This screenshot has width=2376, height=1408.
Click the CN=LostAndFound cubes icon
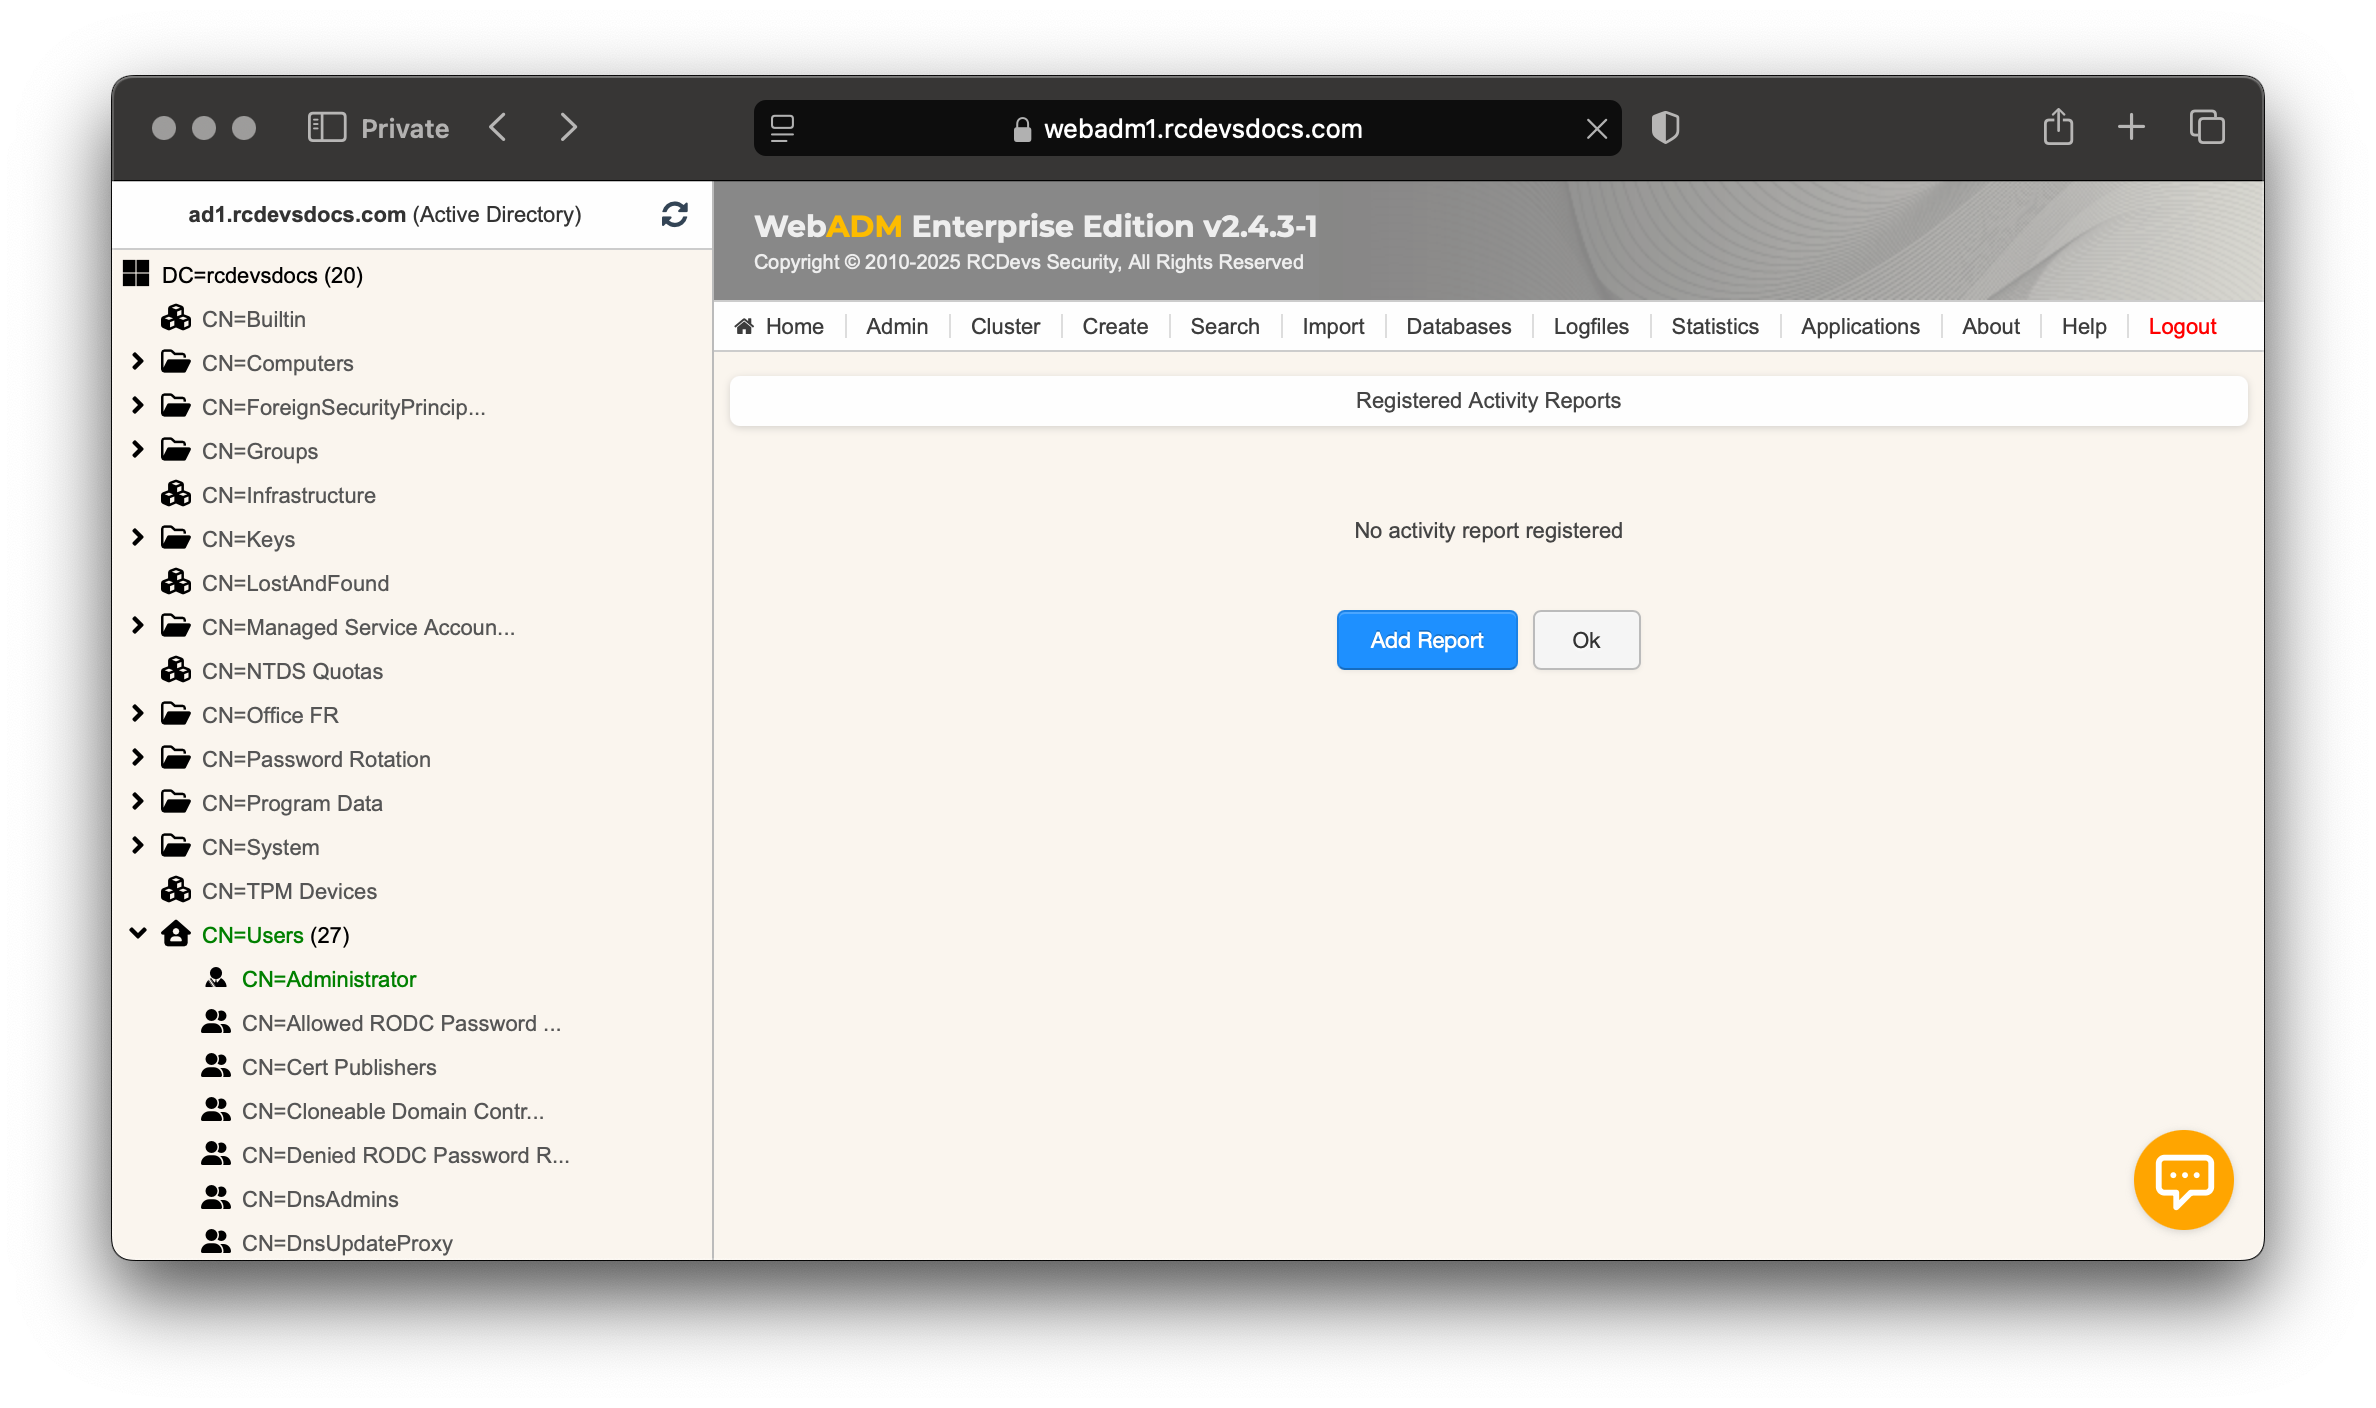(176, 582)
